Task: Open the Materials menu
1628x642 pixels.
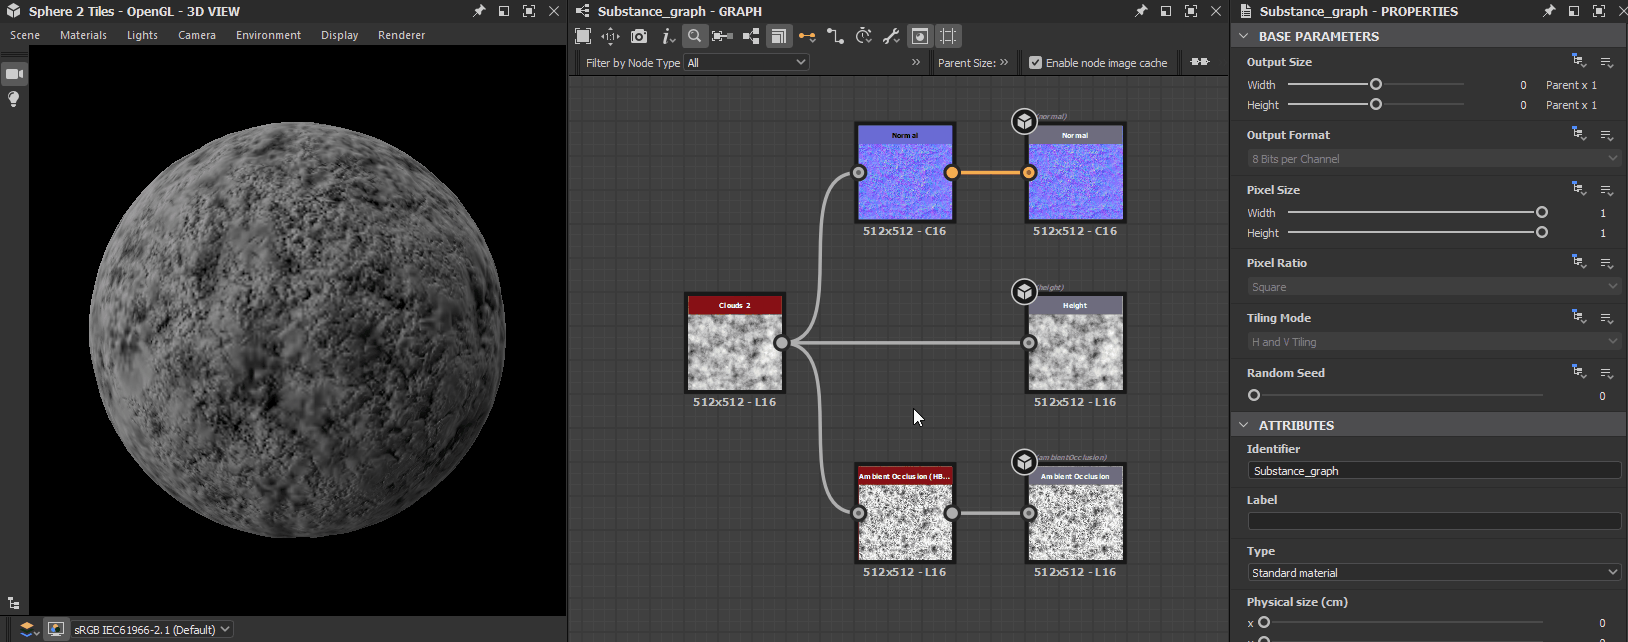Action: [x=83, y=35]
